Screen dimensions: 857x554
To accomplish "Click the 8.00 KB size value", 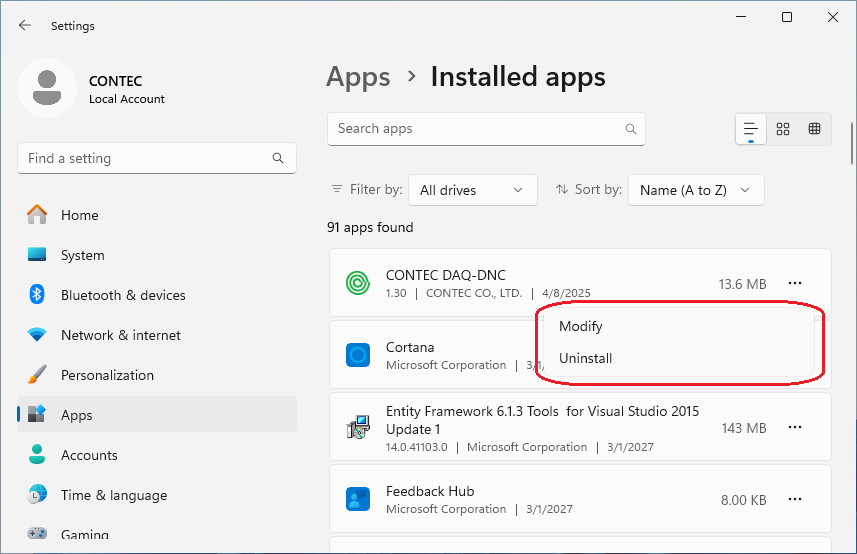I will click(x=743, y=500).
